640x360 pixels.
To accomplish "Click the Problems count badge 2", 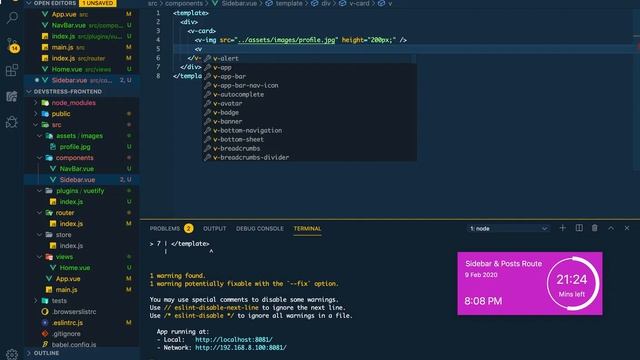I will coord(188,229).
